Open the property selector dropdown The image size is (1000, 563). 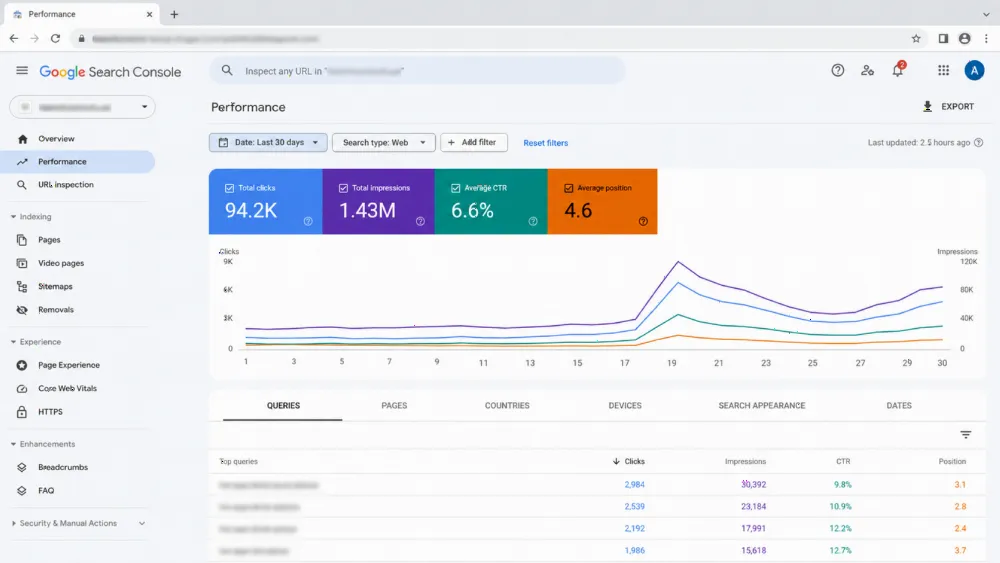tap(82, 107)
